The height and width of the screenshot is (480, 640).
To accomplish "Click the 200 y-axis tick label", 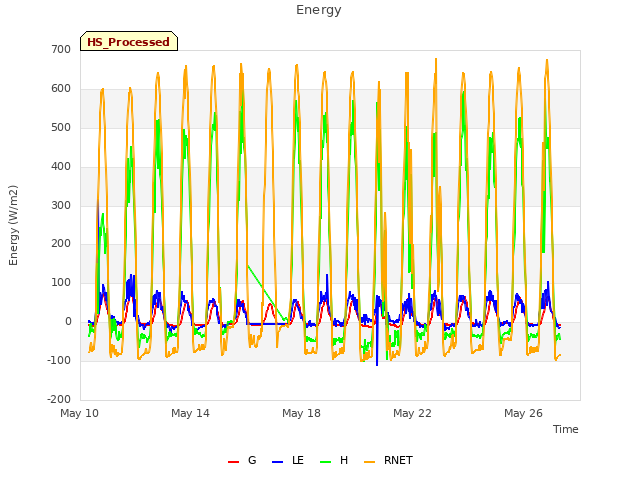I will [61, 244].
